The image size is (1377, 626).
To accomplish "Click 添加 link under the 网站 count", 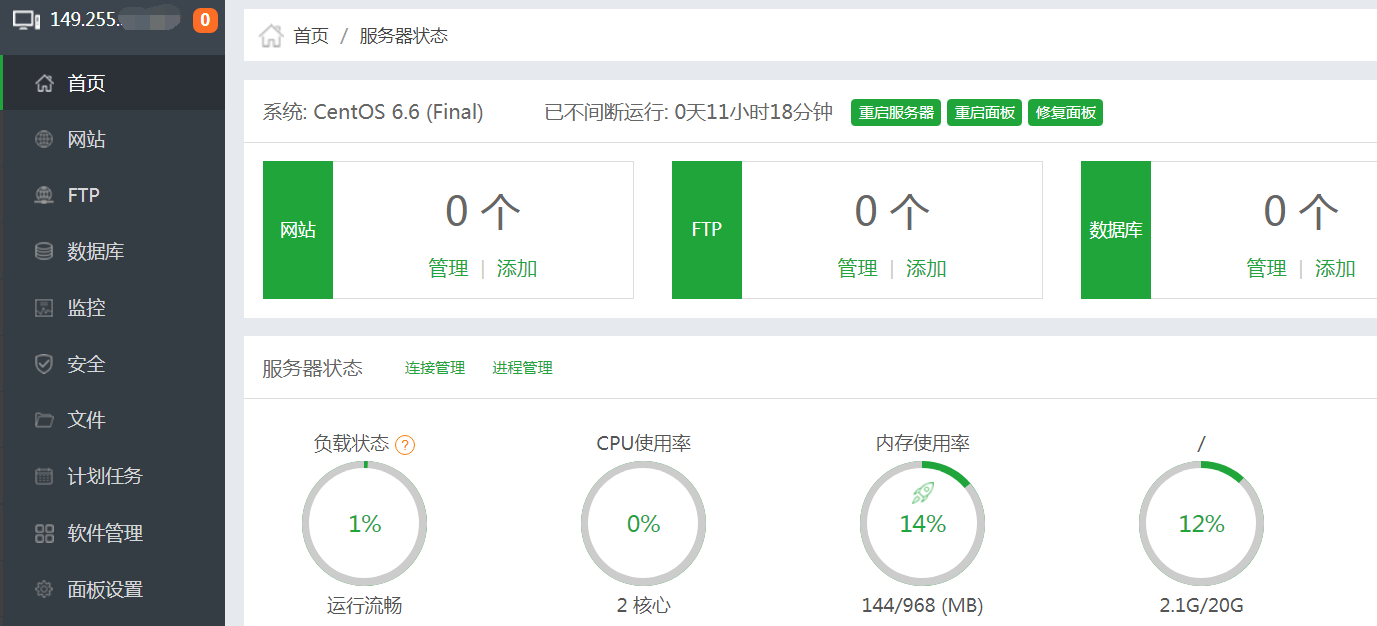I will pyautogui.click(x=517, y=268).
